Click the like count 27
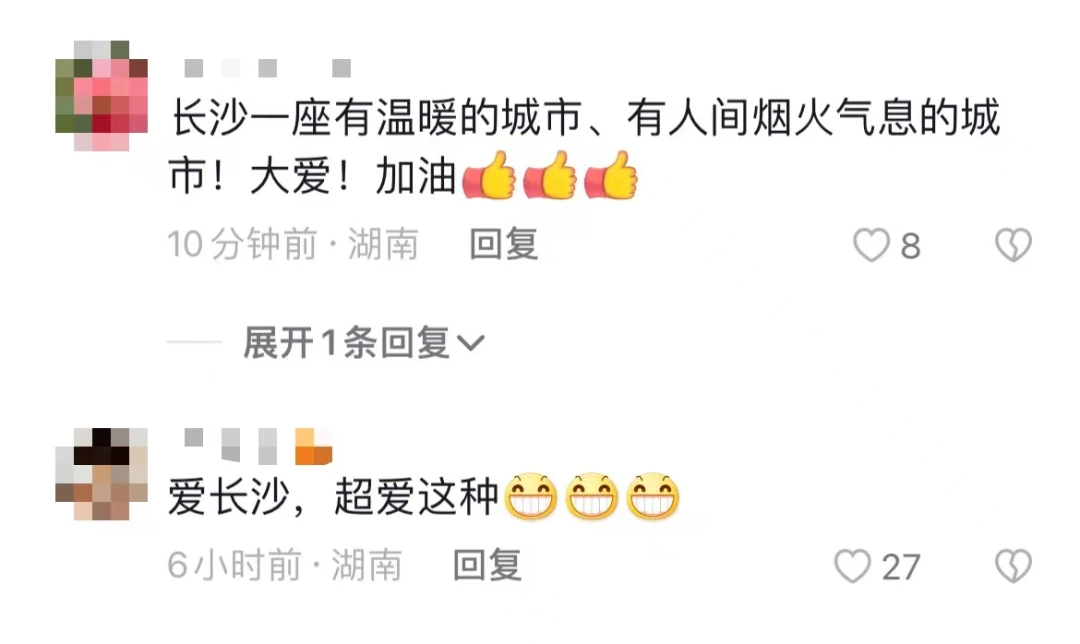This screenshot has height=644, width=1080. point(901,568)
